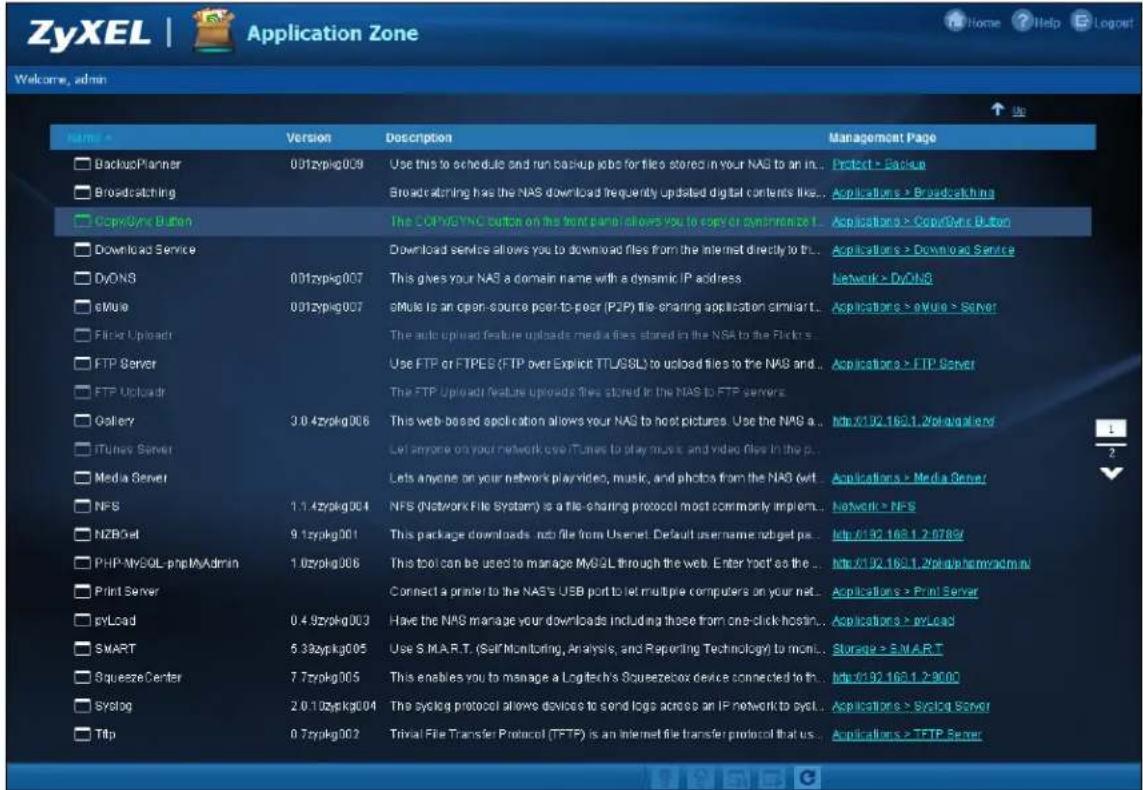The width and height of the screenshot is (1143, 790).
Task: Open the Applications > pyLoad link
Action: [893, 619]
